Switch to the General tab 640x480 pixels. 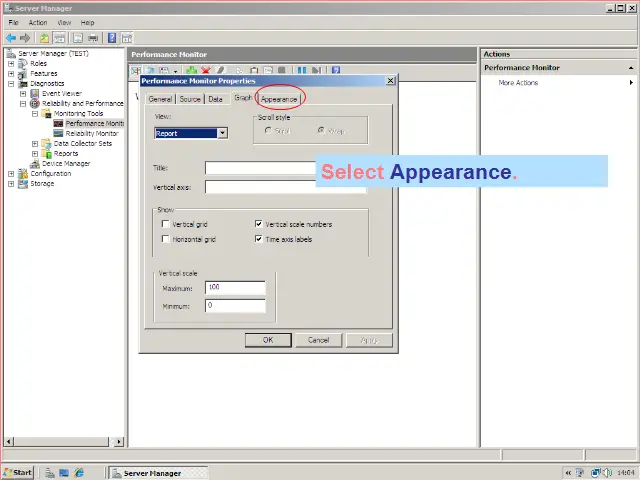click(160, 99)
